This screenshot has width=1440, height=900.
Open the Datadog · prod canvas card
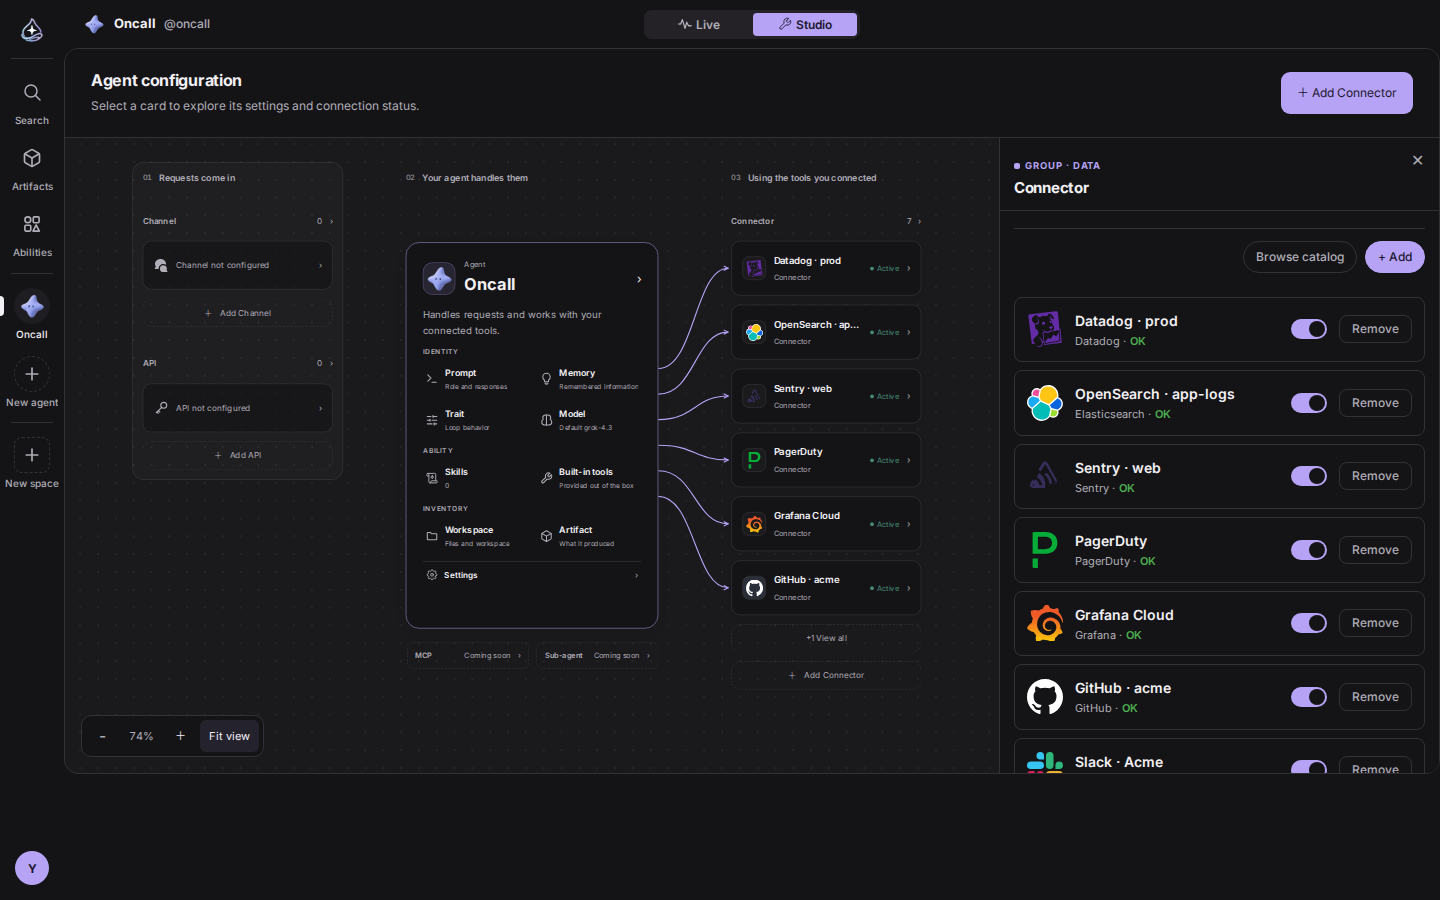[826, 268]
